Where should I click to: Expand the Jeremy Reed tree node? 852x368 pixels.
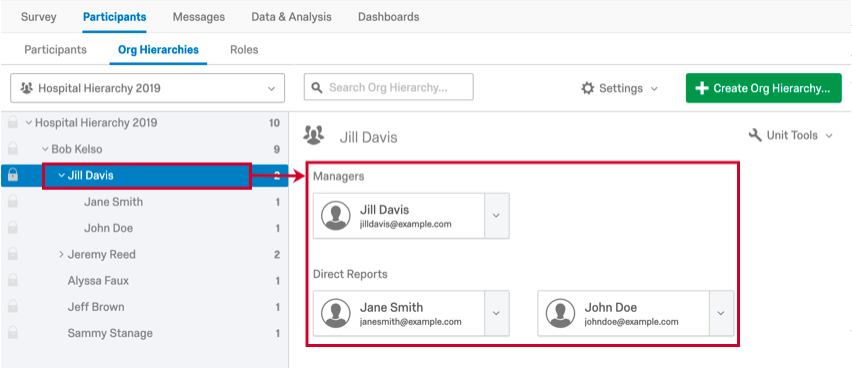click(61, 254)
